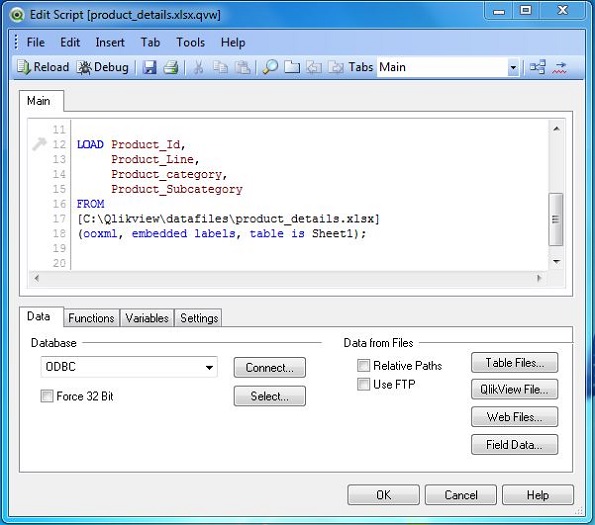Confirm with the OK button
595x525 pixels.
383,495
